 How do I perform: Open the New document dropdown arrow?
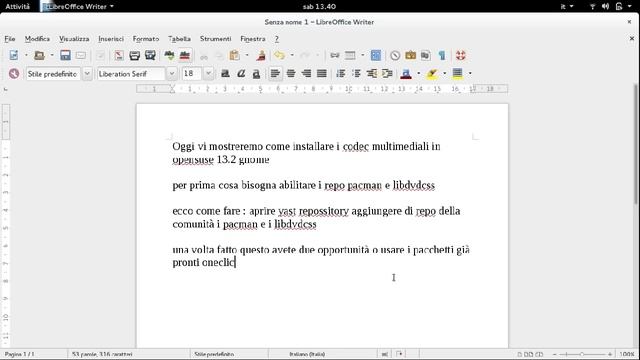pos(26,55)
